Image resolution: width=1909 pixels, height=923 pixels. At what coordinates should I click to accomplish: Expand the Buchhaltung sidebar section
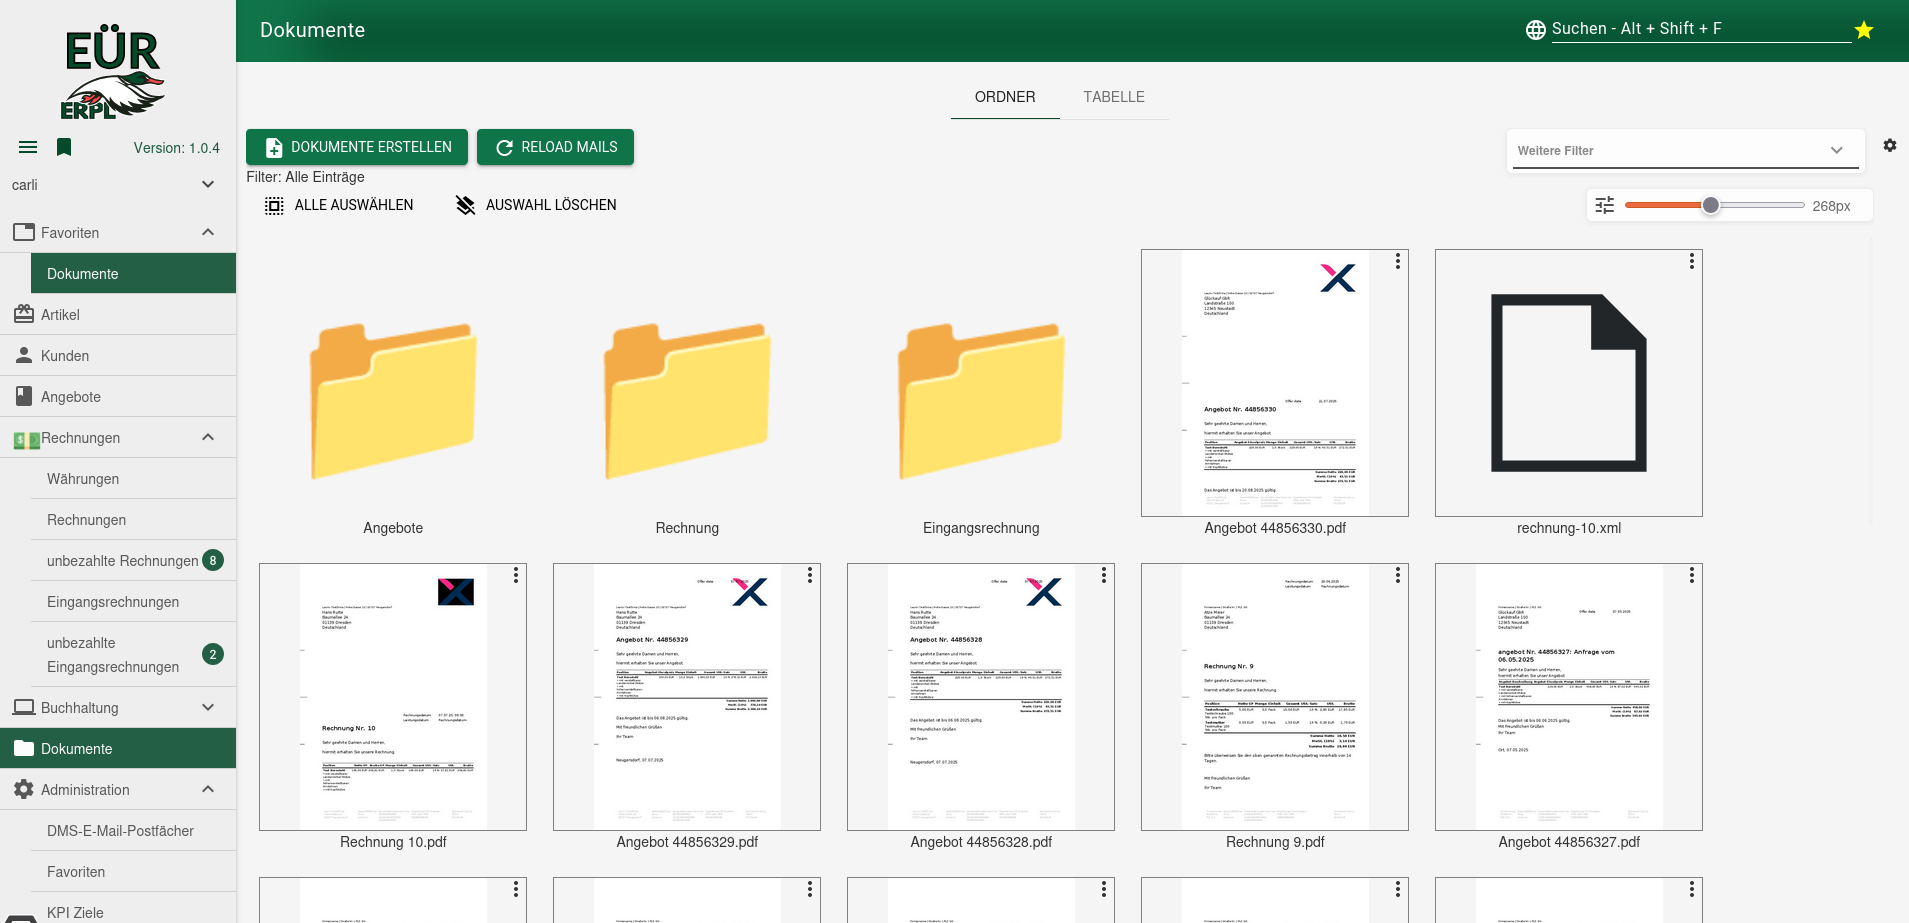point(208,708)
